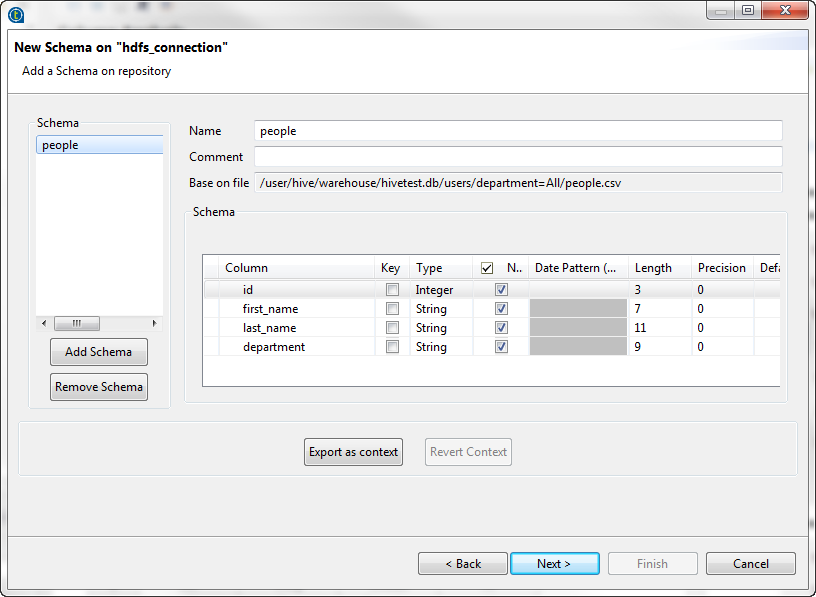
Task: Click the Talend application icon in title bar
Action: 16,14
